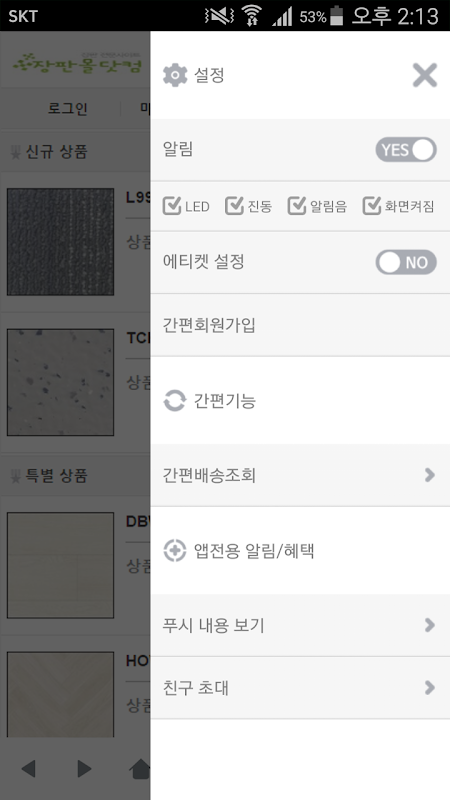
Task: Uncheck the 화면켜짐 checkbox
Action: click(372, 206)
